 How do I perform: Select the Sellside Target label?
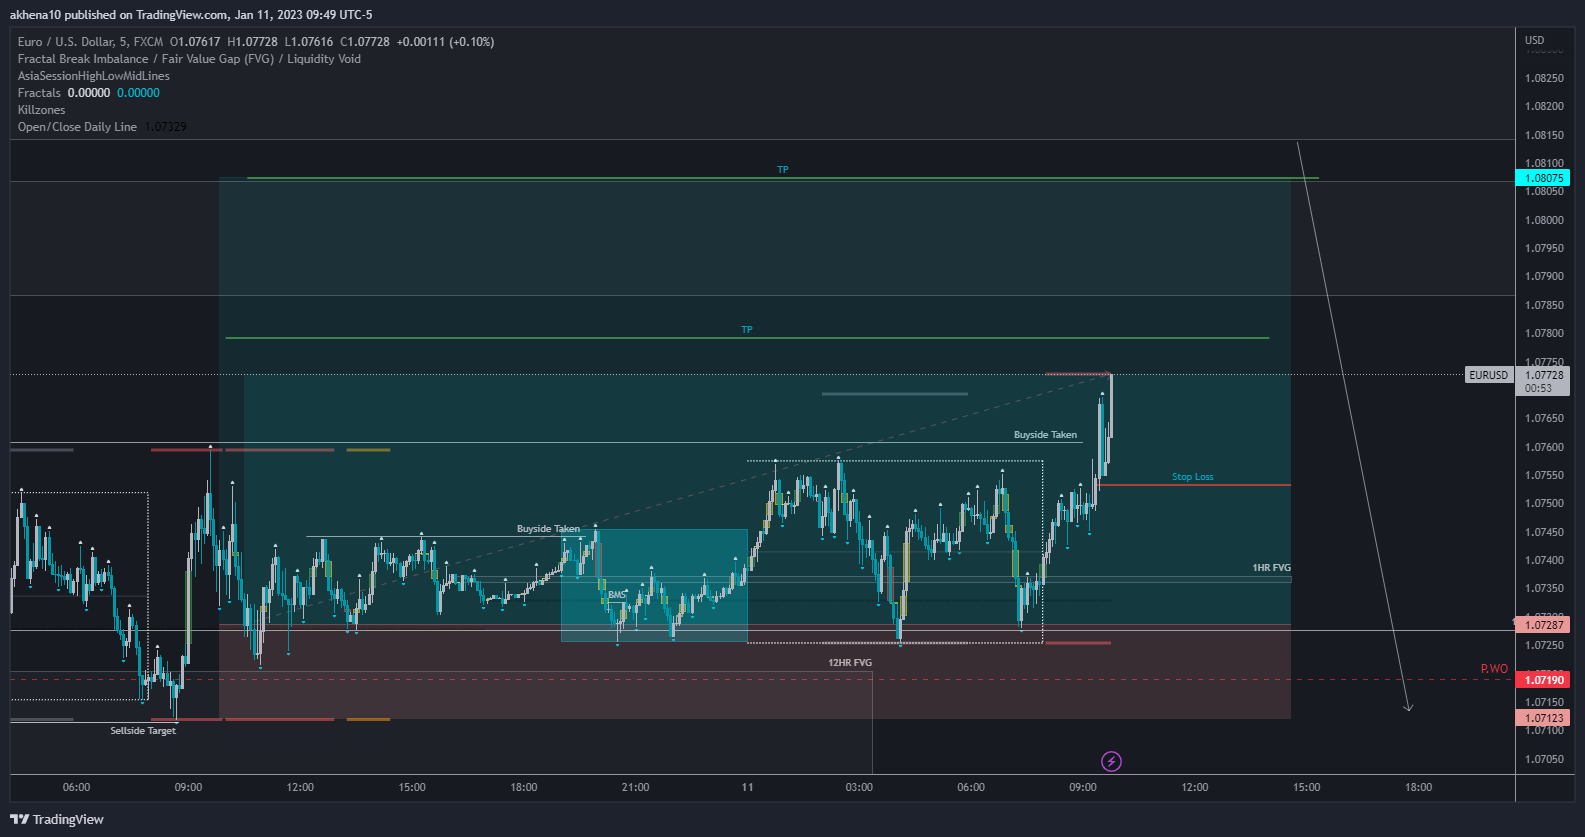143,731
